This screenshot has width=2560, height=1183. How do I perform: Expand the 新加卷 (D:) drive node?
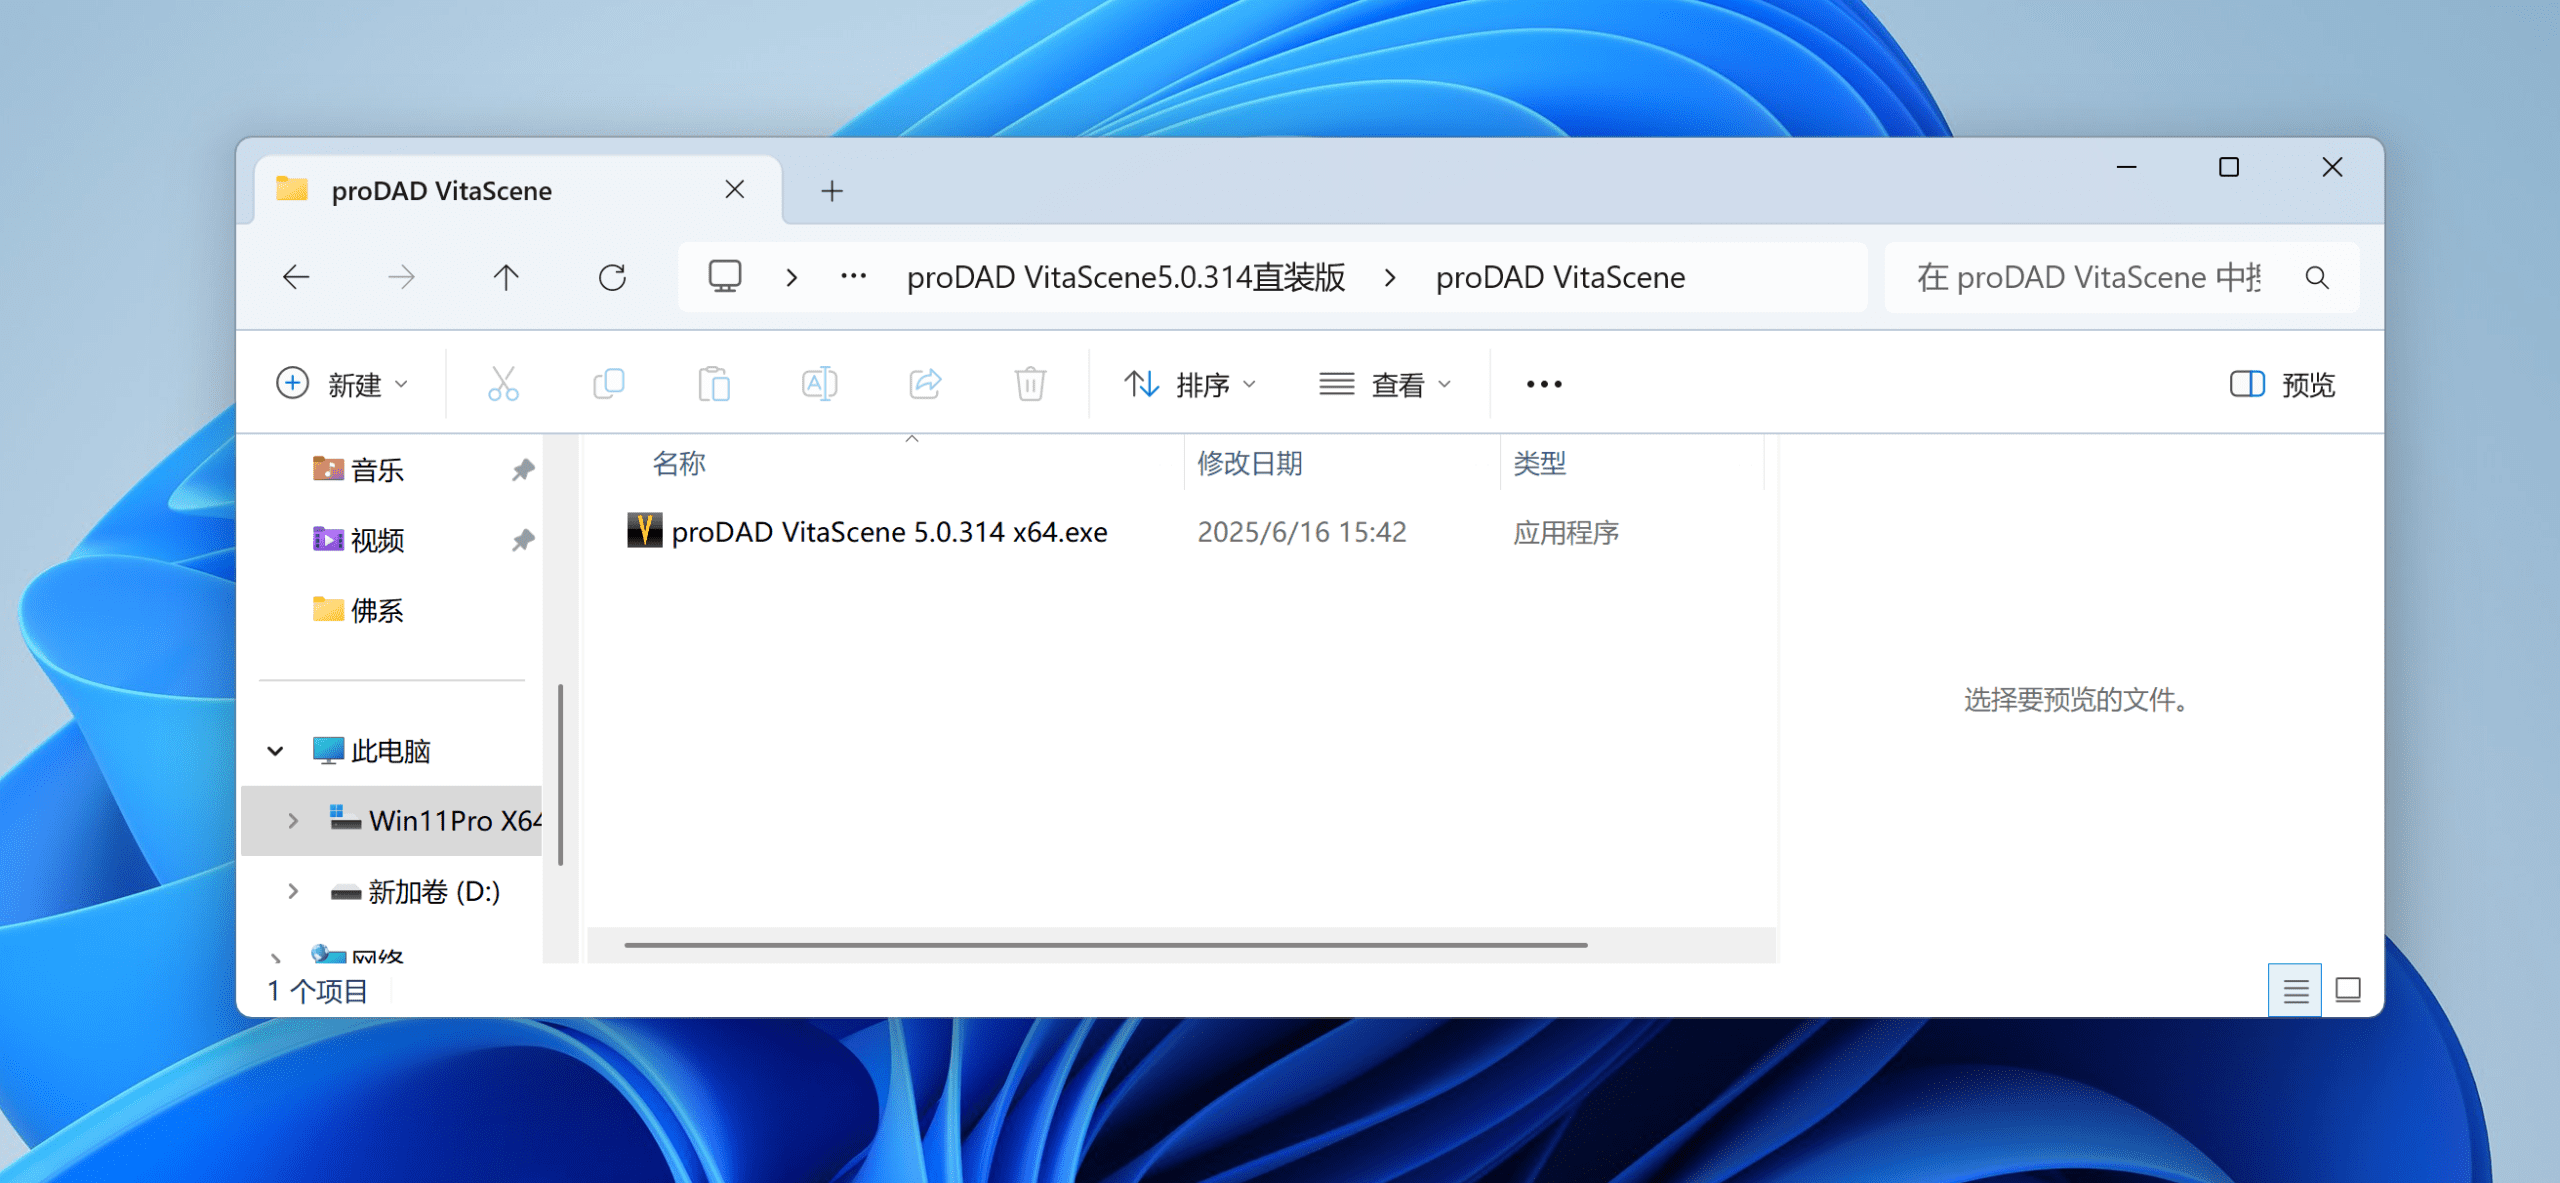[293, 891]
